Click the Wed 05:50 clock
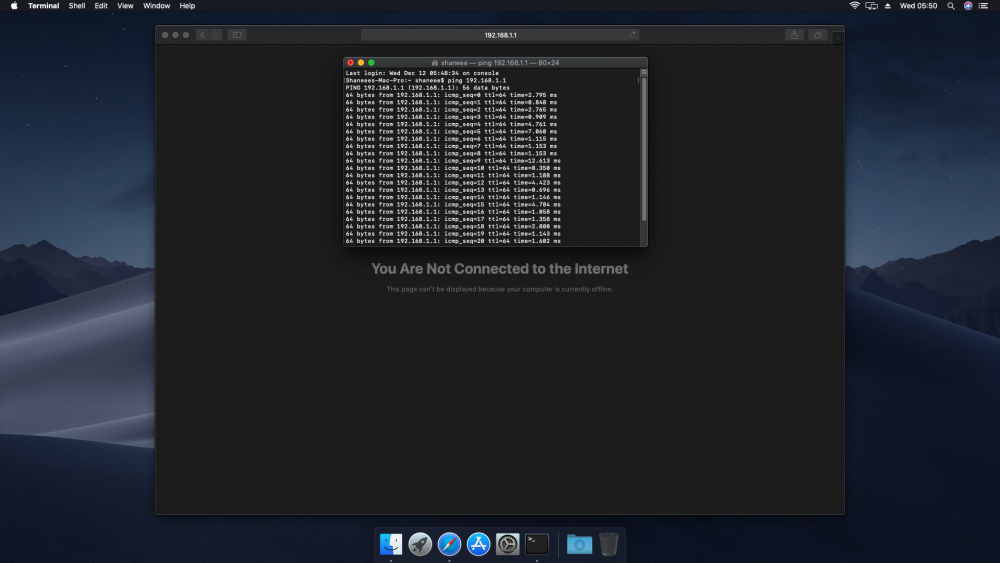The height and width of the screenshot is (563, 1000). coord(918,6)
